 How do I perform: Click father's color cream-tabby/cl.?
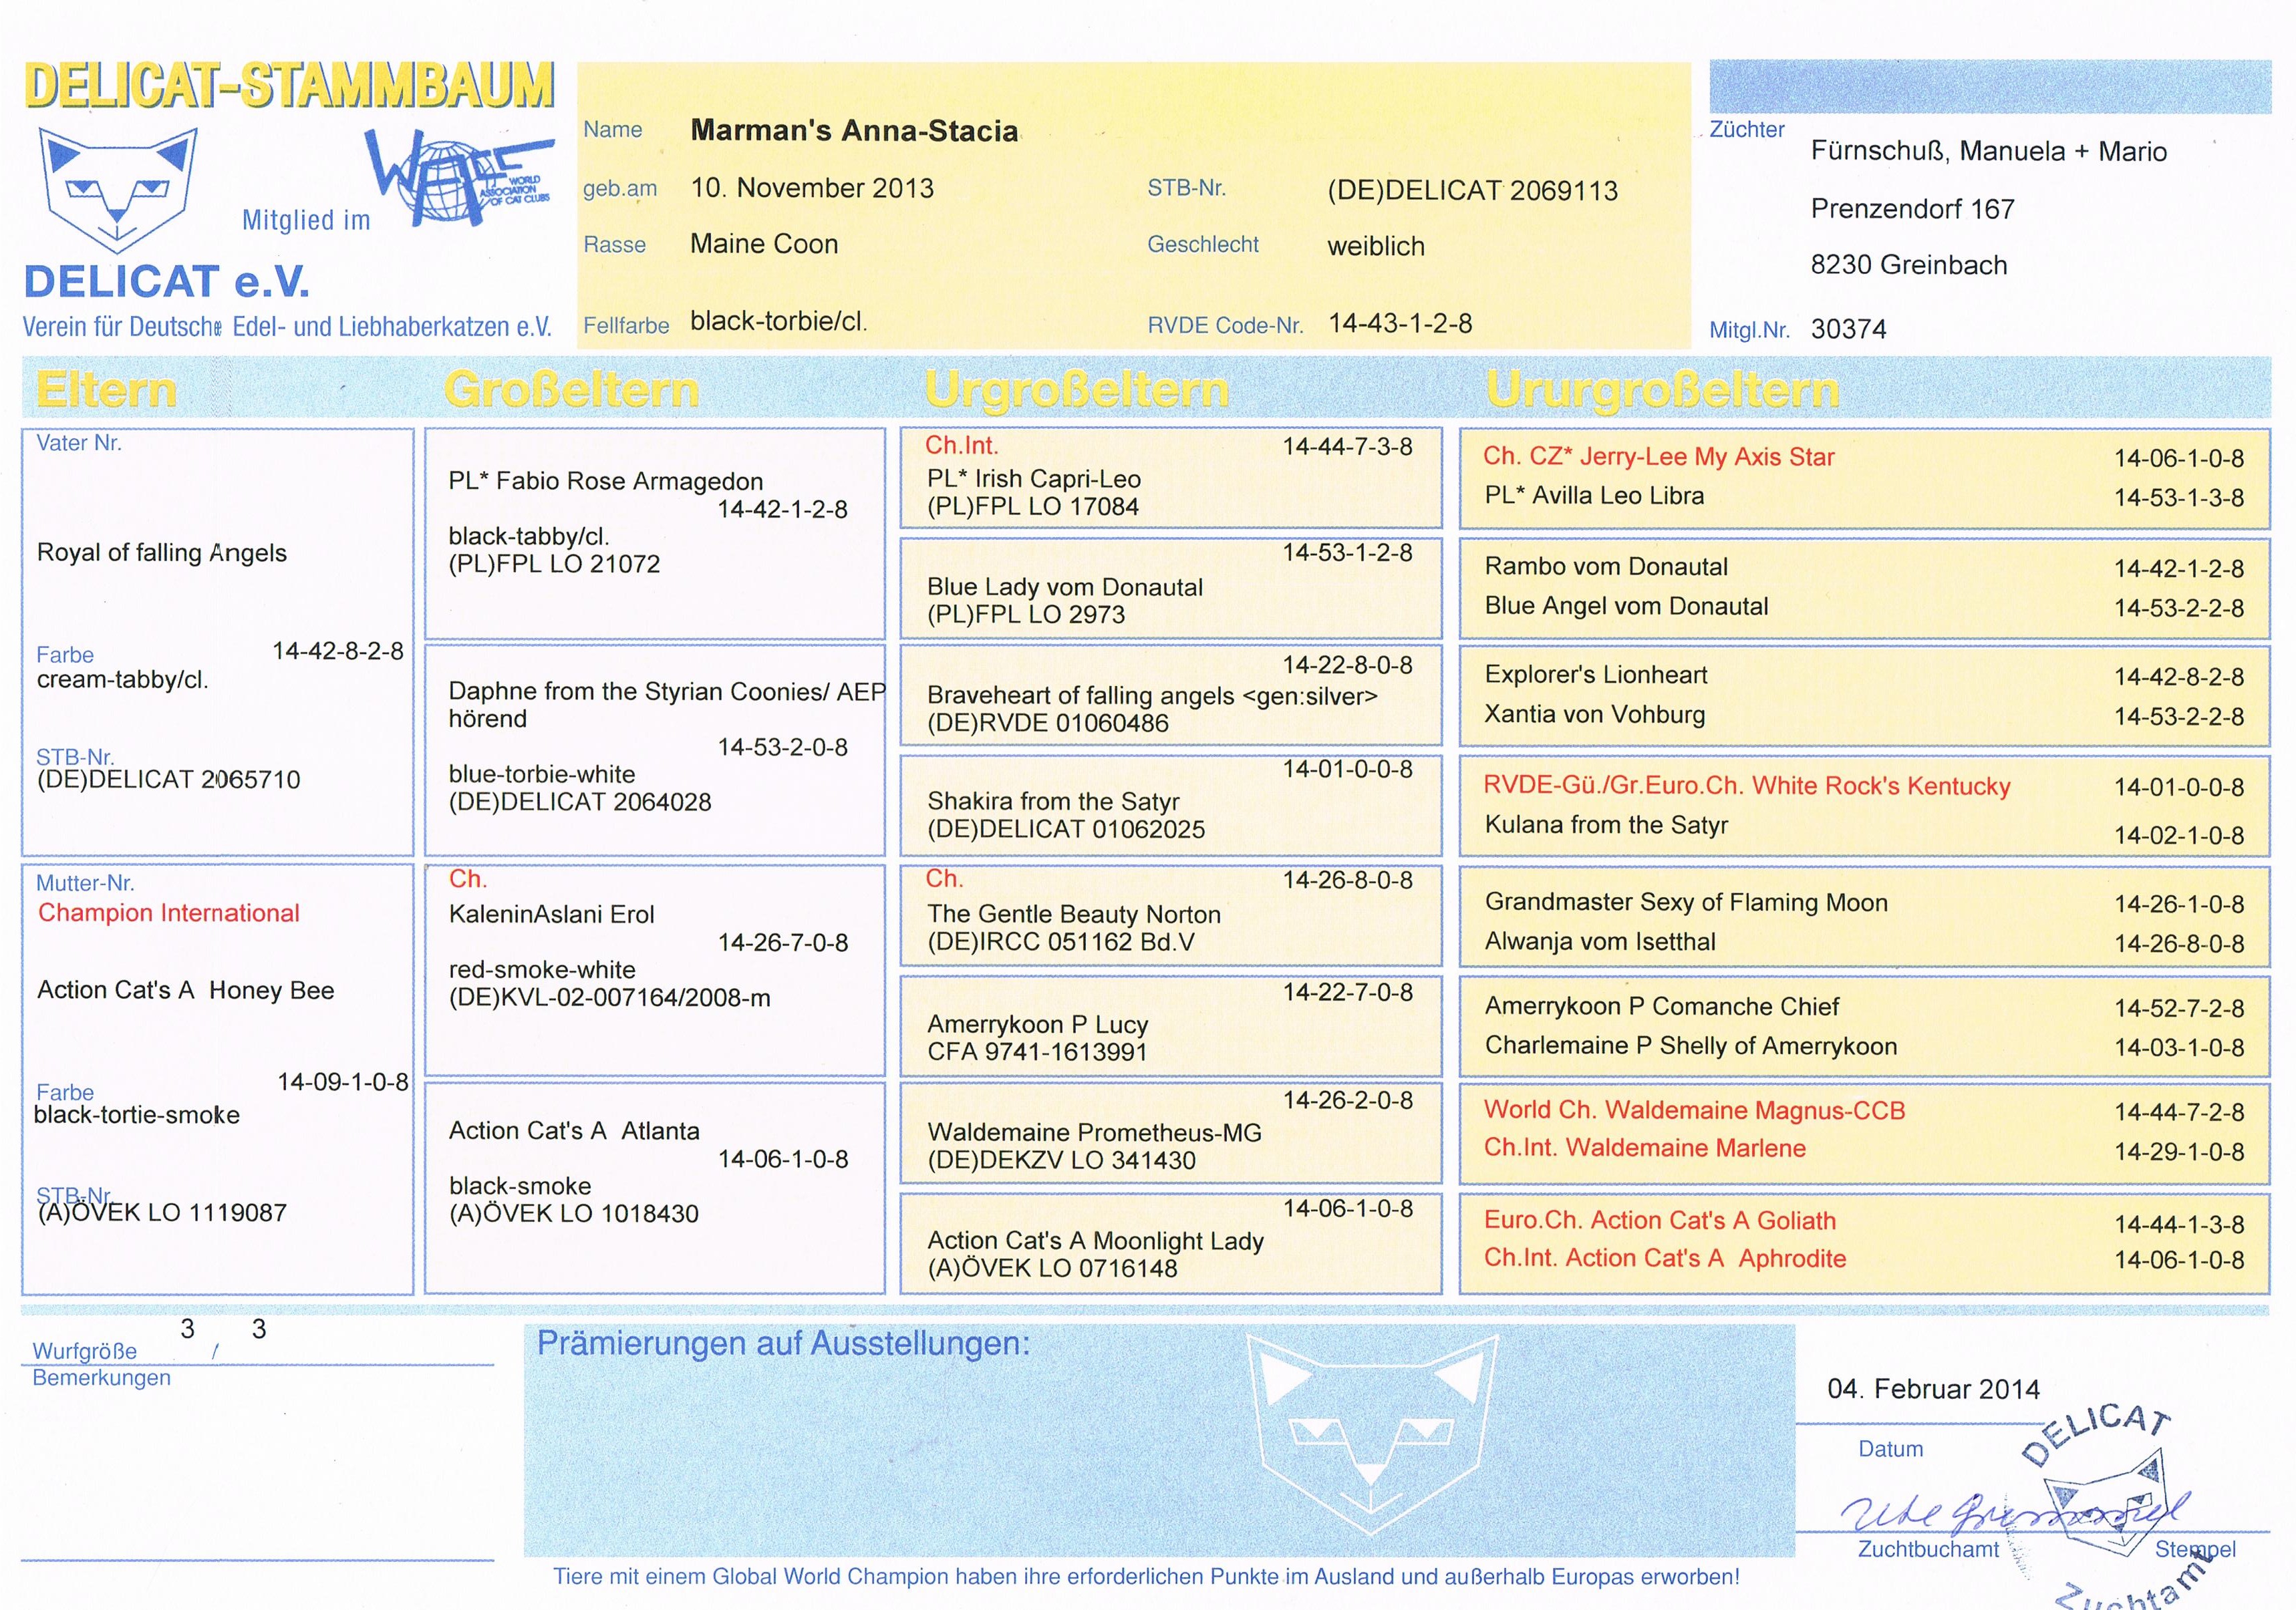pyautogui.click(x=123, y=680)
